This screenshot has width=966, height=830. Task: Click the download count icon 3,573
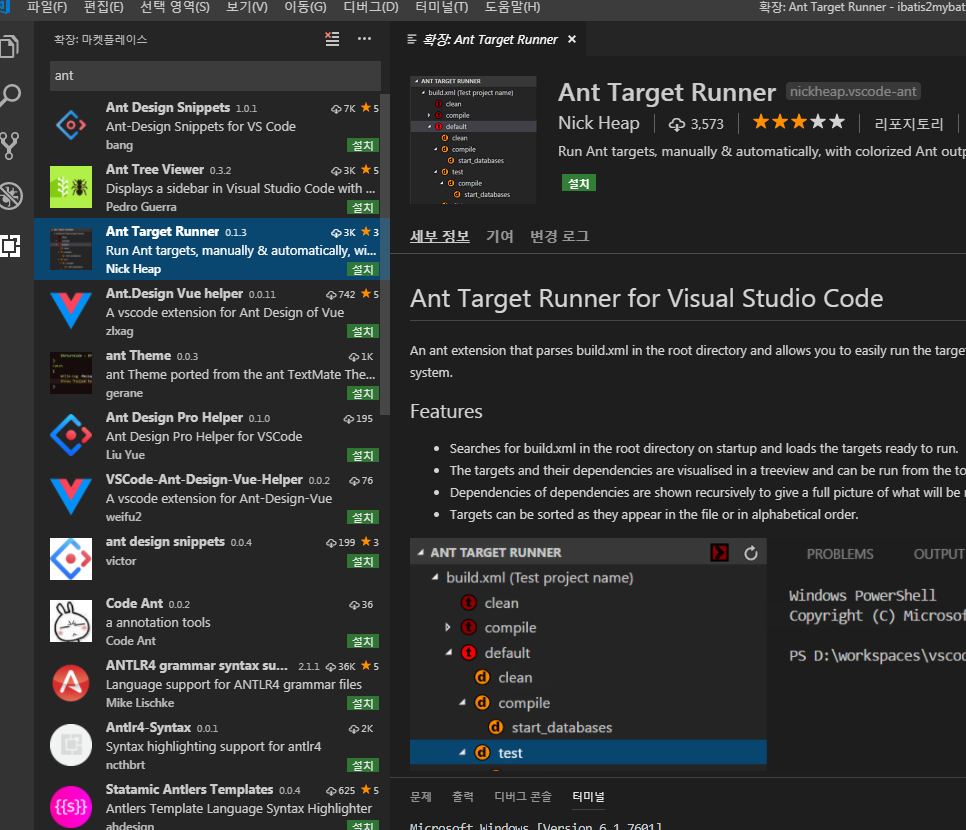tap(677, 124)
